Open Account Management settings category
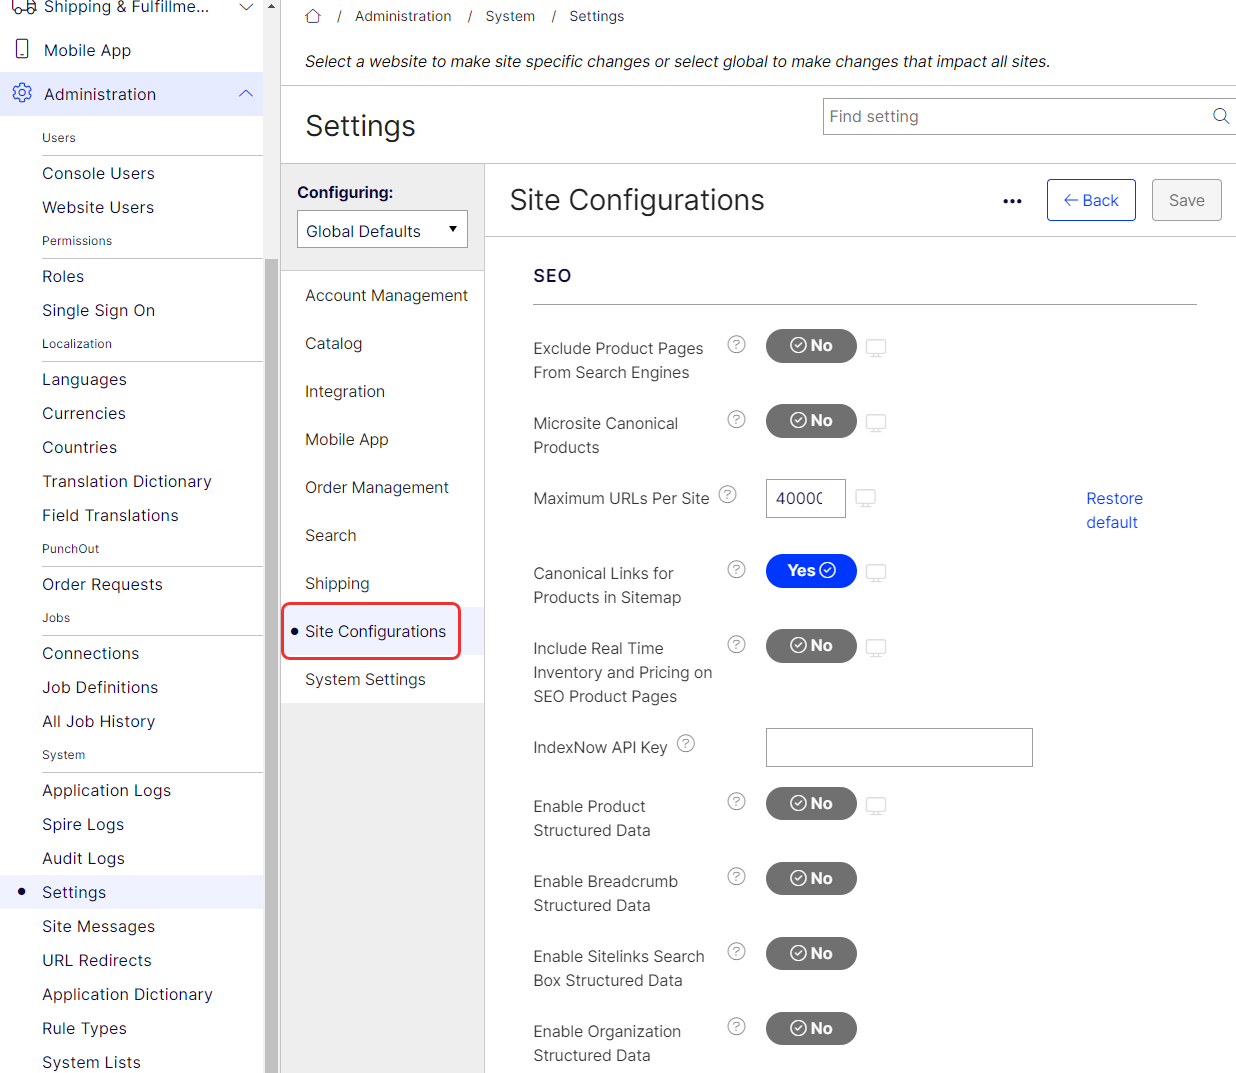 (x=386, y=295)
